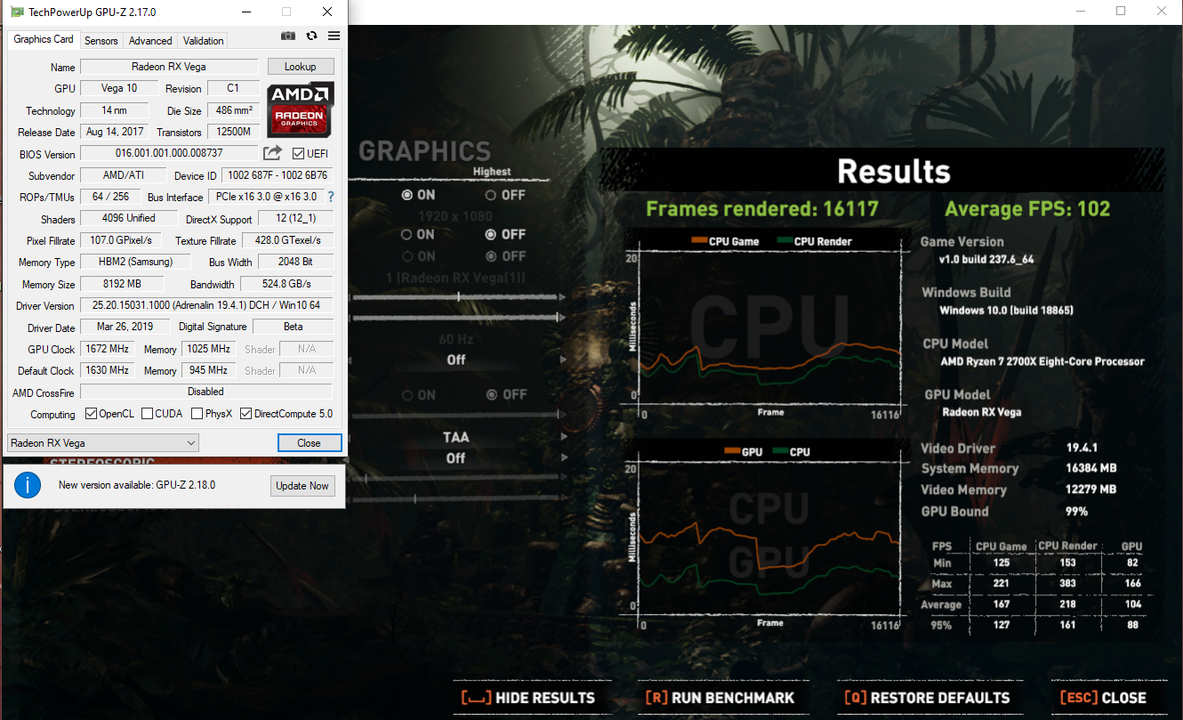1183x720 pixels.
Task: Click the Default Clock 1630 MHz field
Action: [x=106, y=371]
